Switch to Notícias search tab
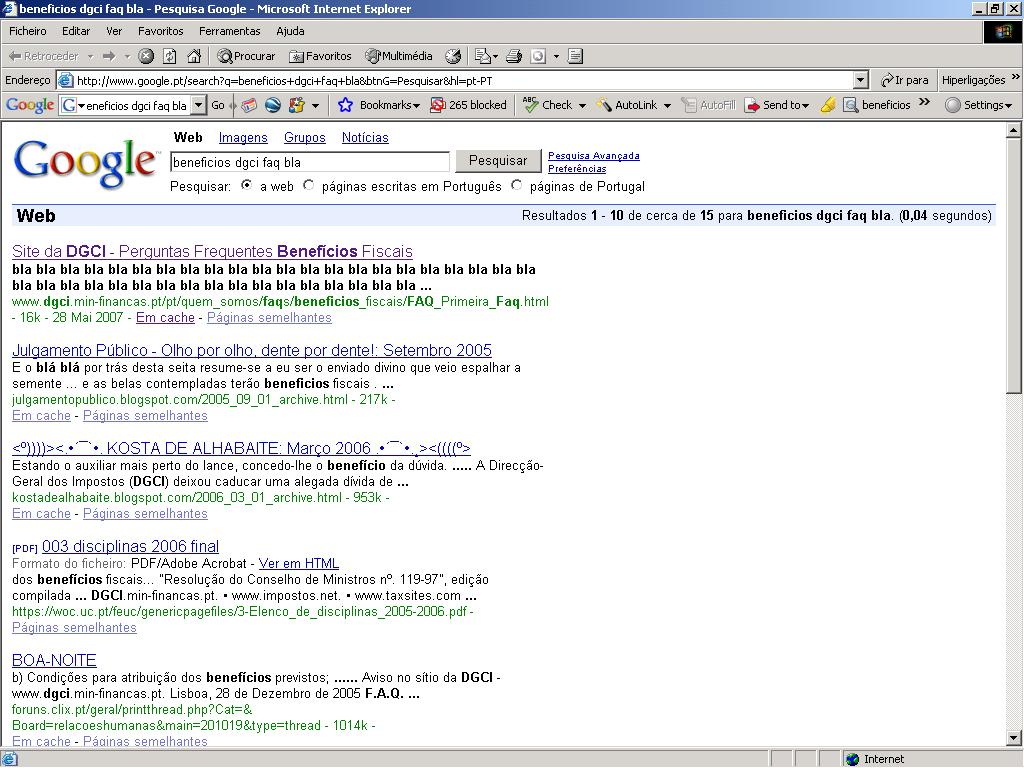This screenshot has width=1024, height=768. click(365, 138)
